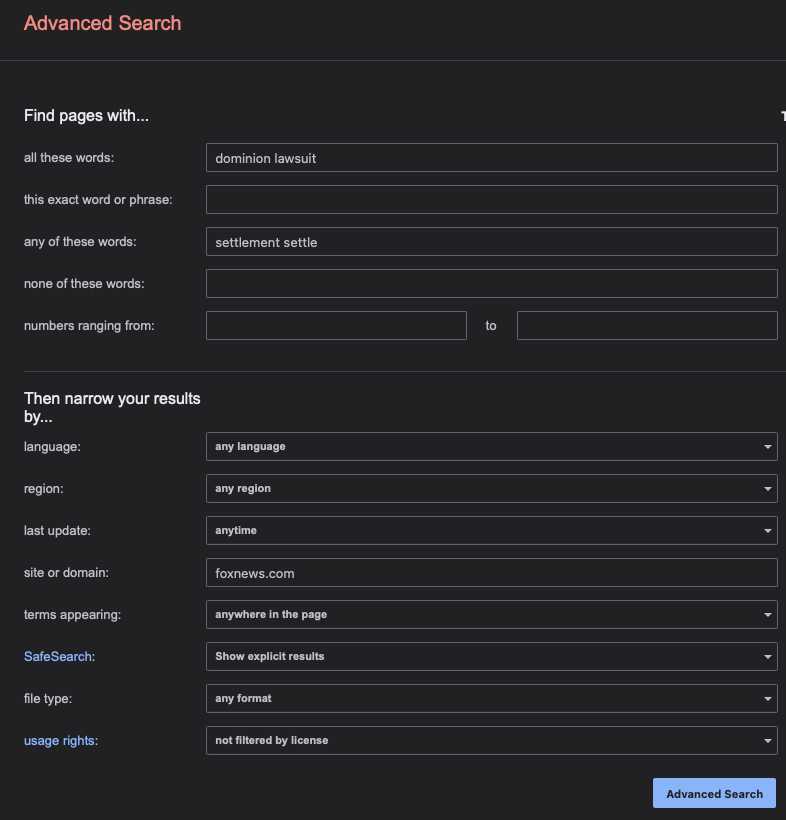Click the 'site or domain' field with foxnews.com
This screenshot has width=786, height=820.
492,573
